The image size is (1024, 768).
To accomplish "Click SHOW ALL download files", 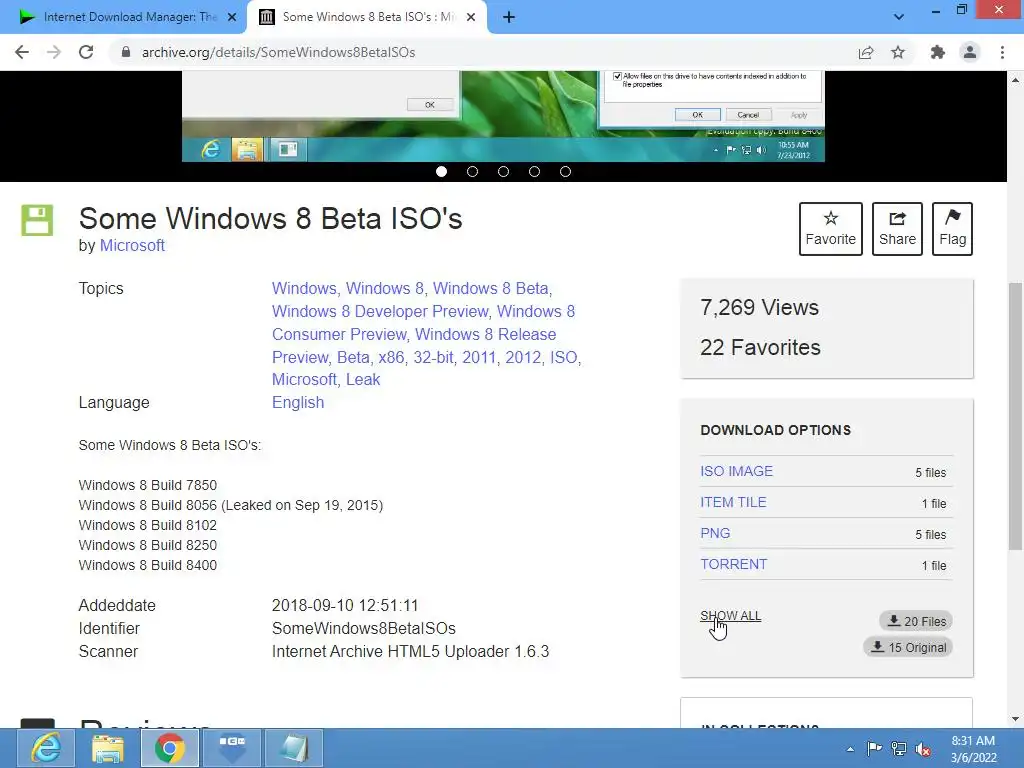I will pyautogui.click(x=730, y=616).
